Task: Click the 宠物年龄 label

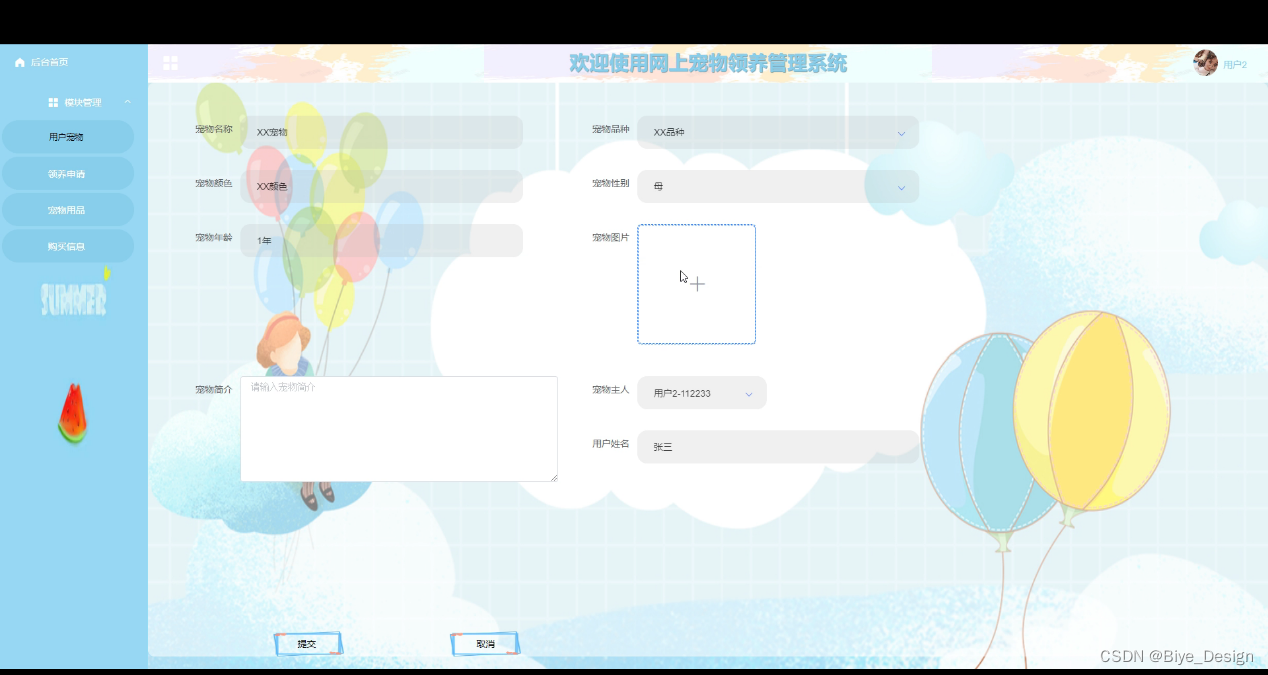Action: click(x=214, y=237)
